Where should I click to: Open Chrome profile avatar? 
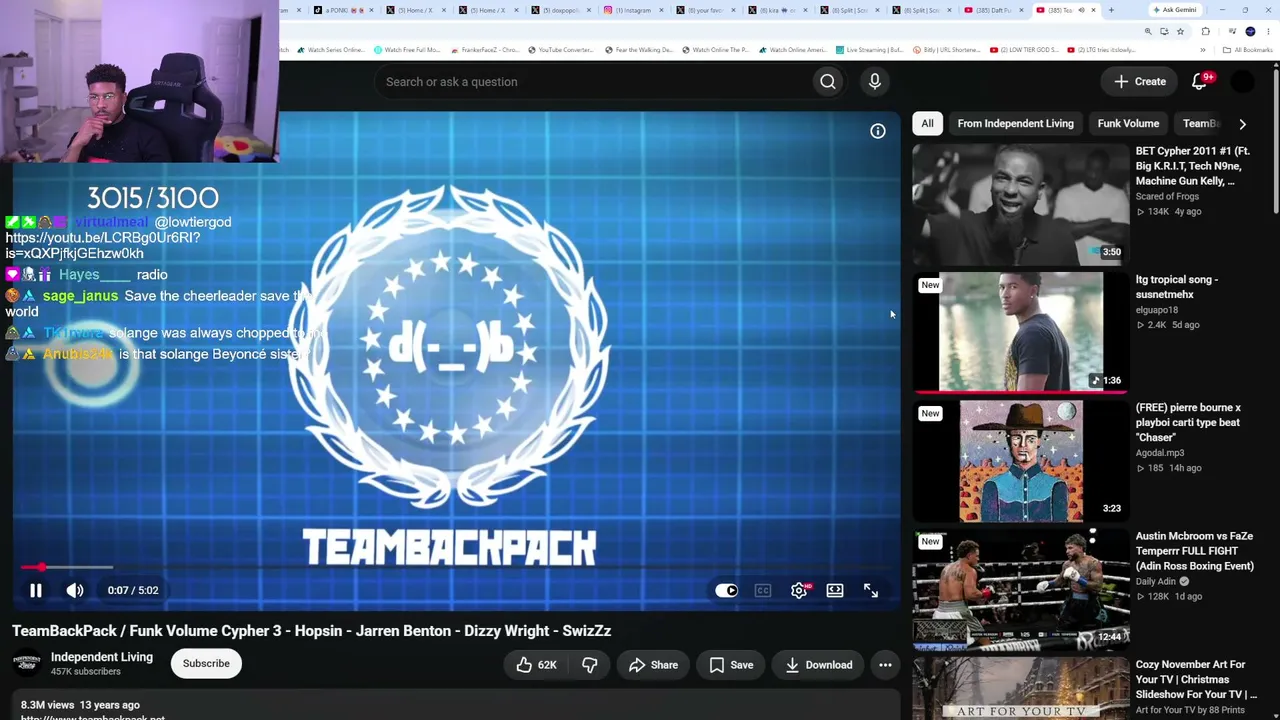1250,32
